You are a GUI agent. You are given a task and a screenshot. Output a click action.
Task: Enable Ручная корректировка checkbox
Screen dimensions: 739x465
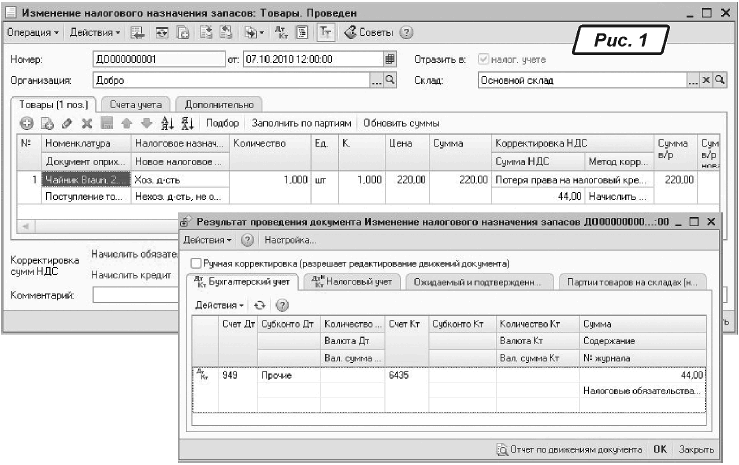pyautogui.click(x=196, y=263)
